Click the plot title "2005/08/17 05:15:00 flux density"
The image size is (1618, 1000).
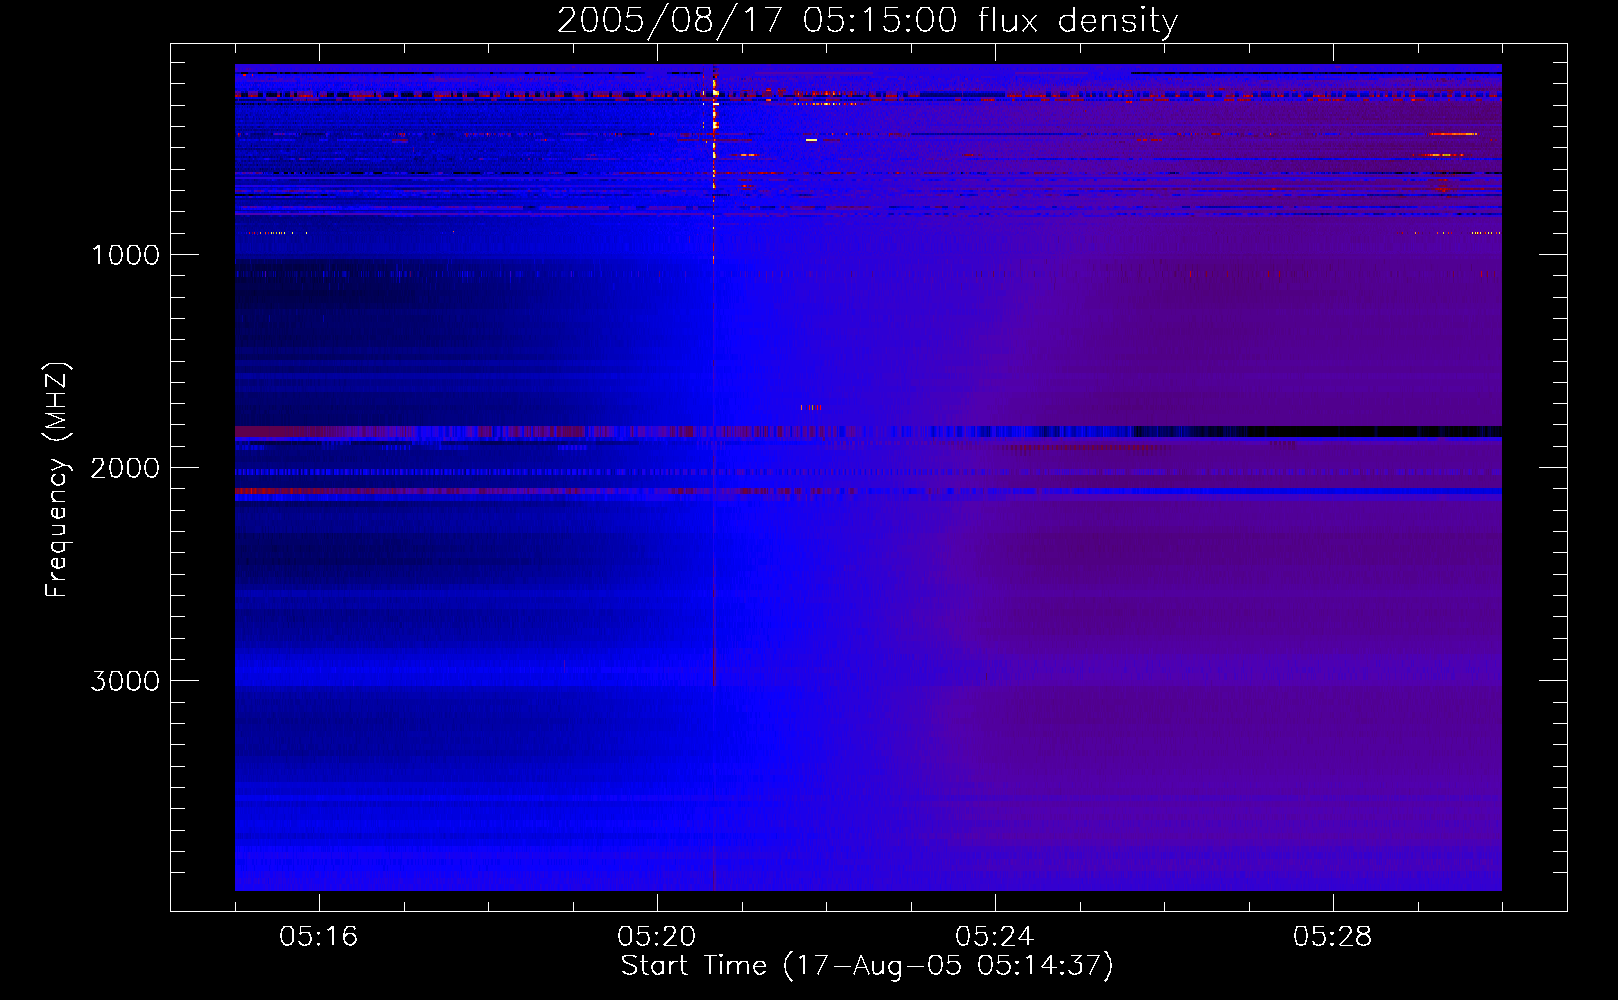867,20
